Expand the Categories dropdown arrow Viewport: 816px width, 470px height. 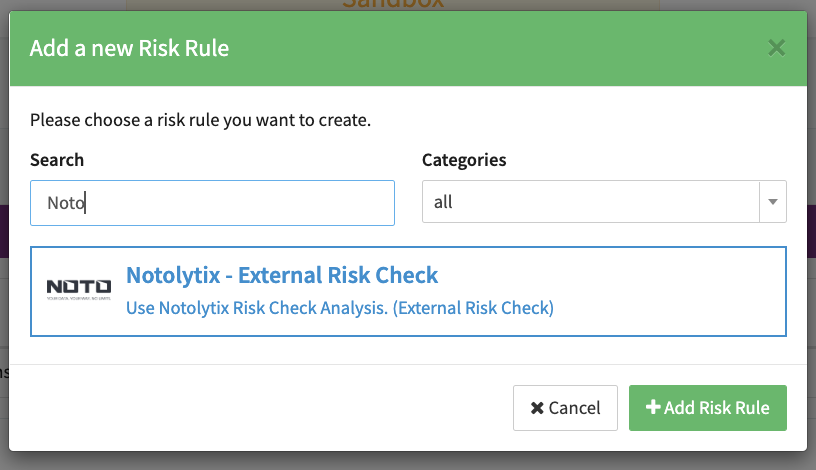pyautogui.click(x=772, y=202)
